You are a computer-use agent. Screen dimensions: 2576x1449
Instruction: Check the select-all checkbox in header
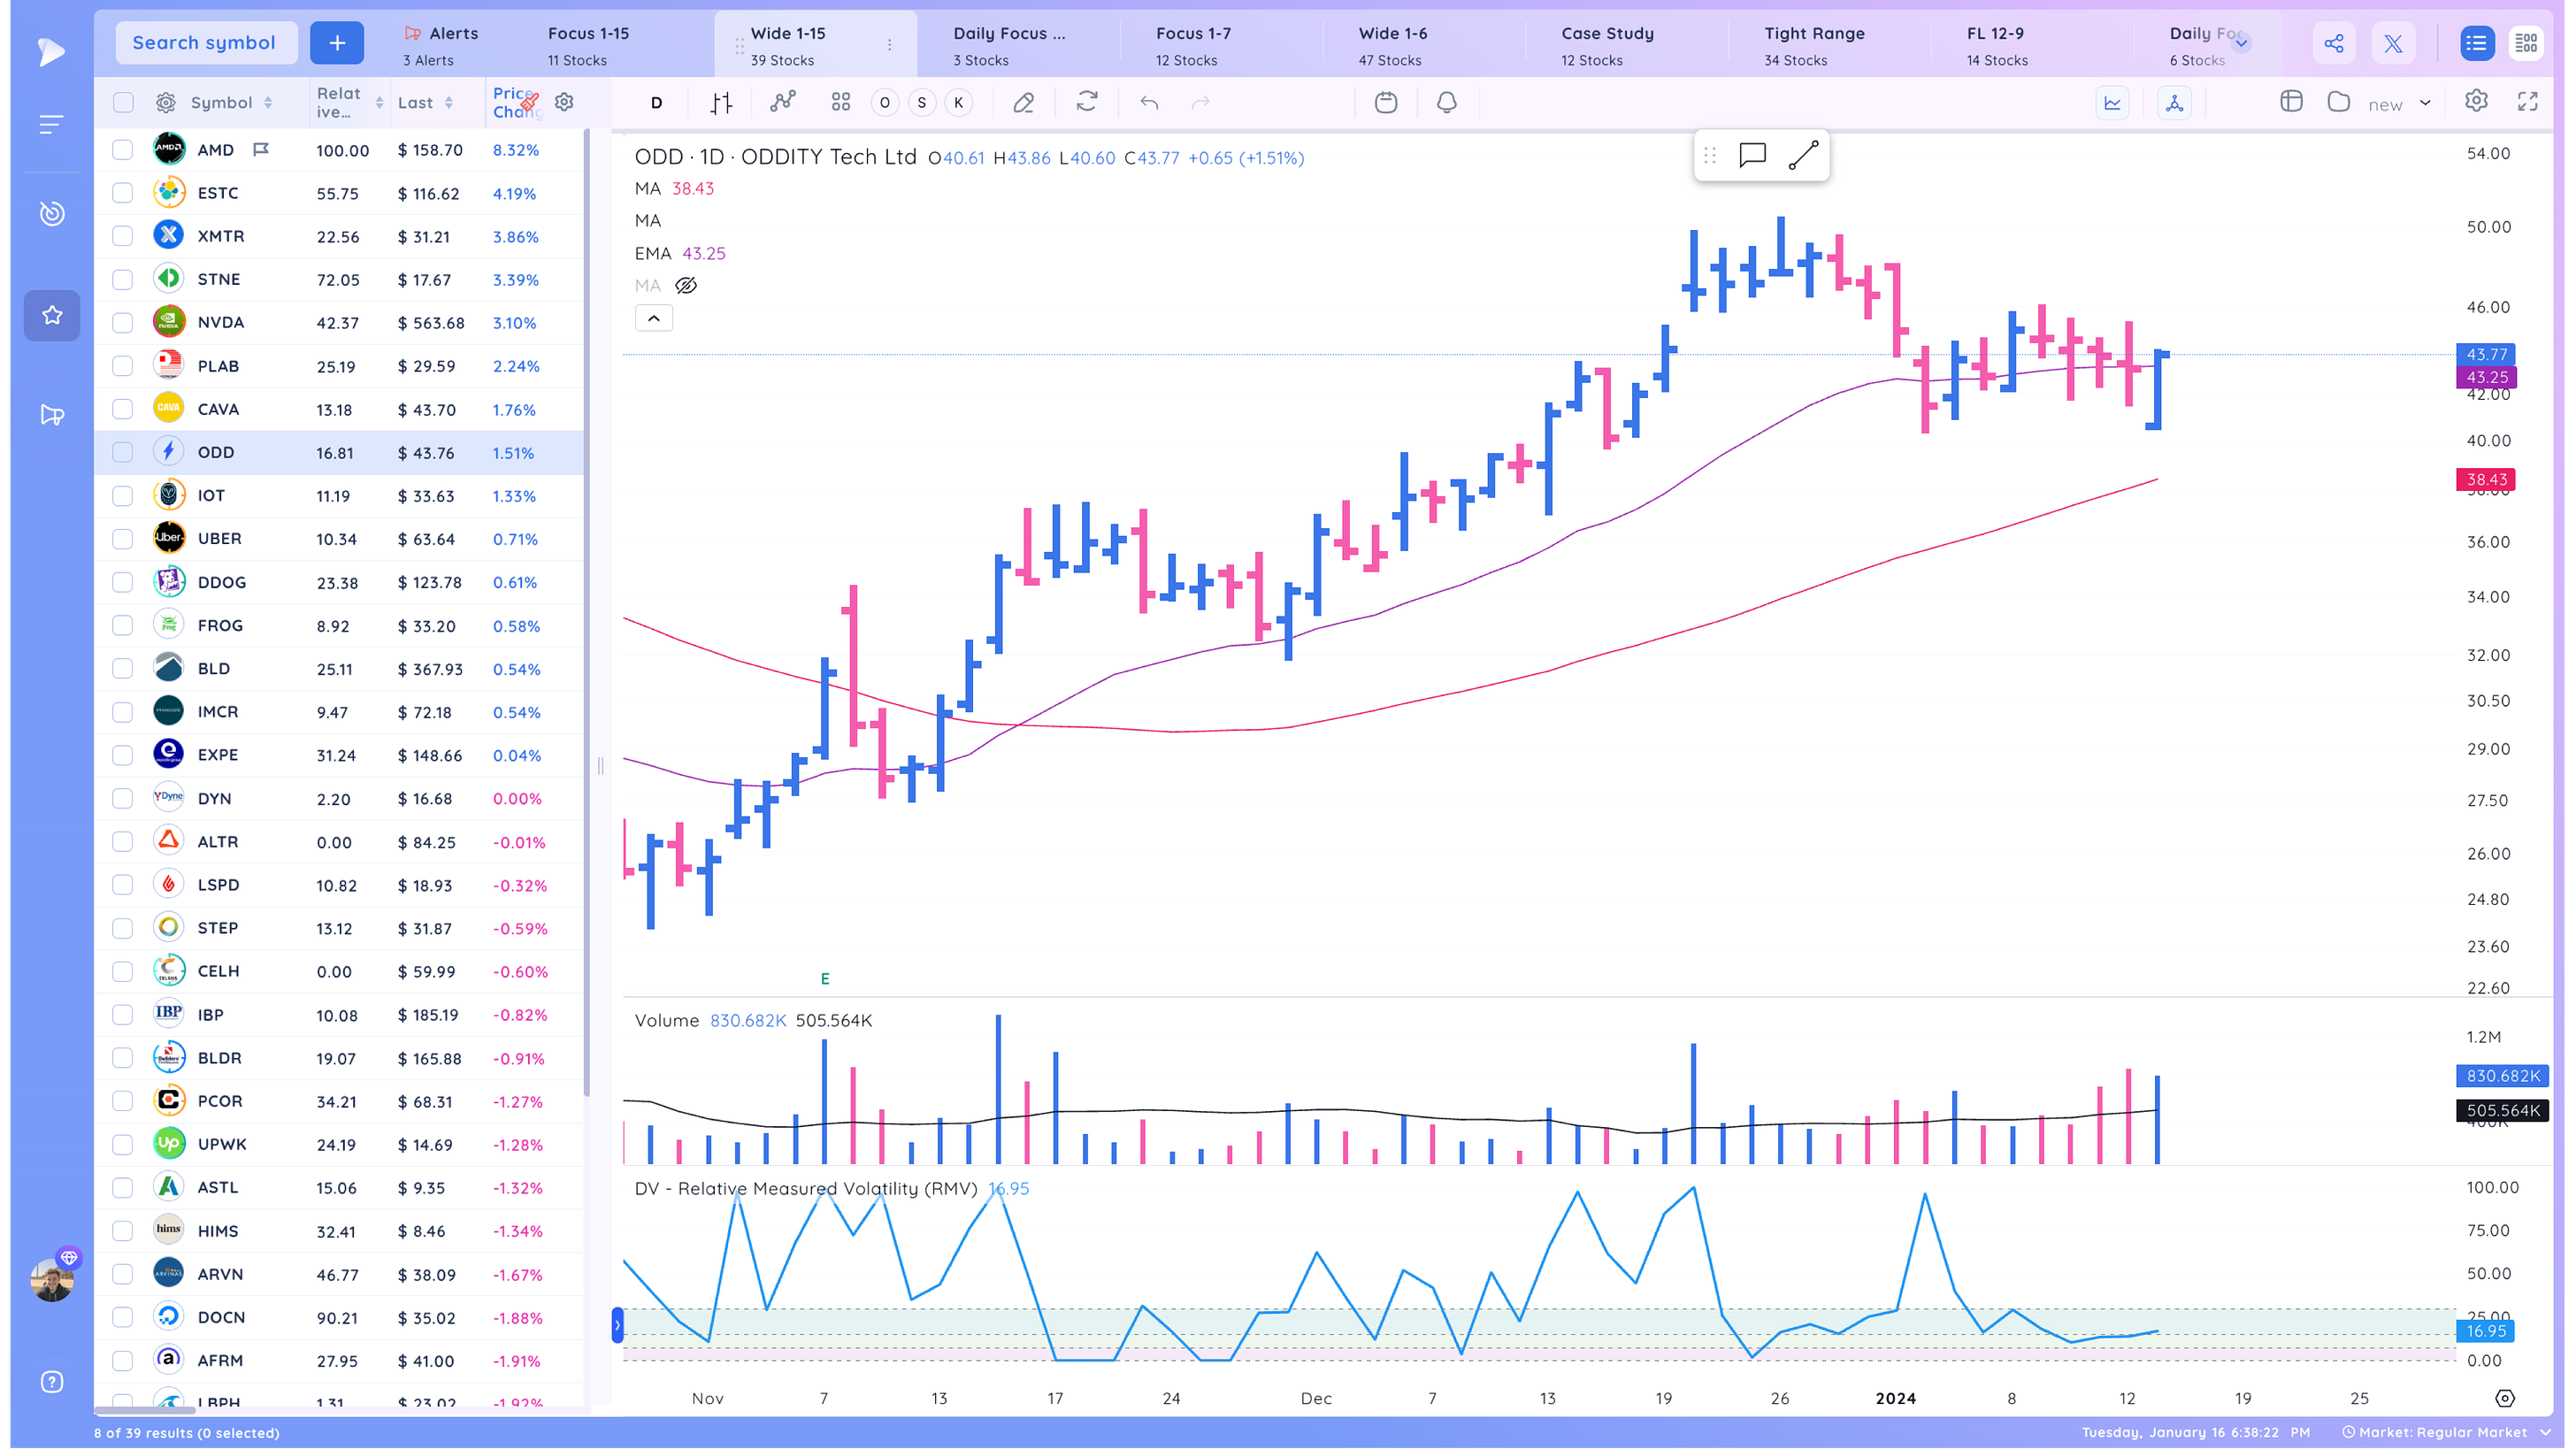tap(123, 103)
